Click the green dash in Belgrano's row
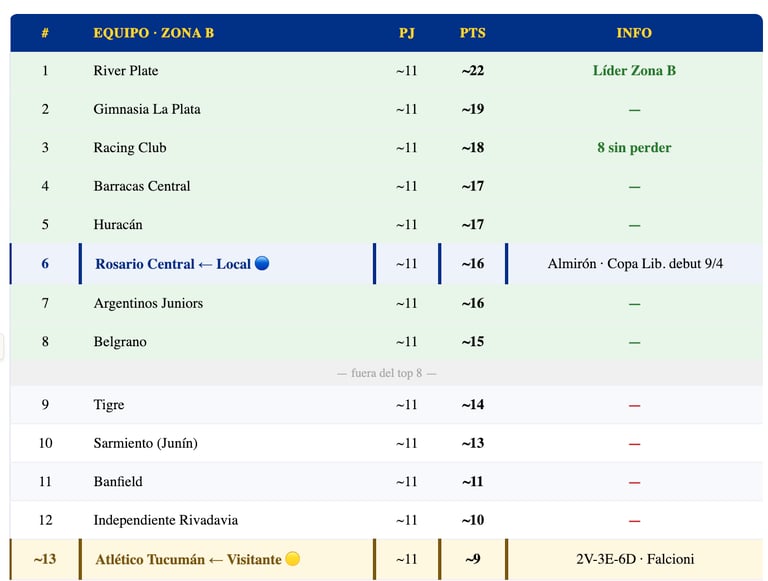The image size is (768, 581). (634, 342)
